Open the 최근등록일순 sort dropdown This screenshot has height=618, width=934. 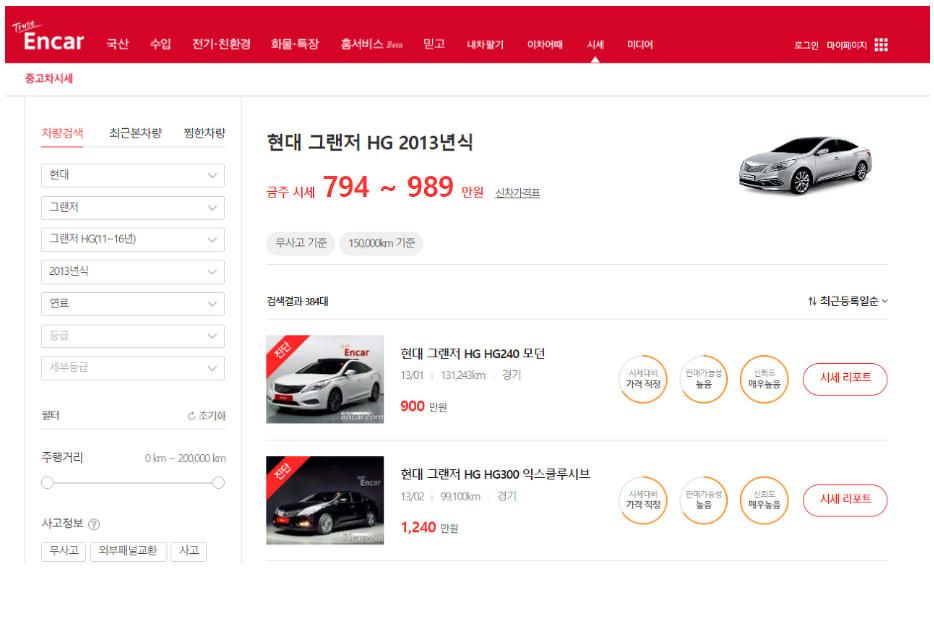(x=848, y=301)
